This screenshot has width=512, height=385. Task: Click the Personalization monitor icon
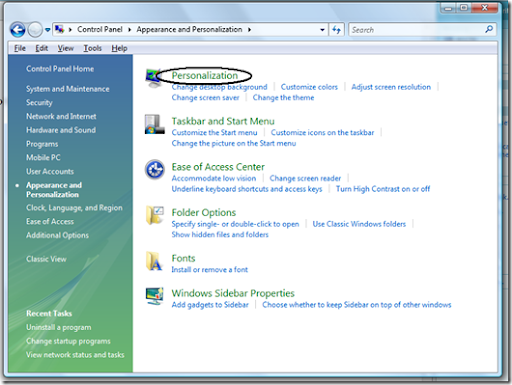point(153,78)
